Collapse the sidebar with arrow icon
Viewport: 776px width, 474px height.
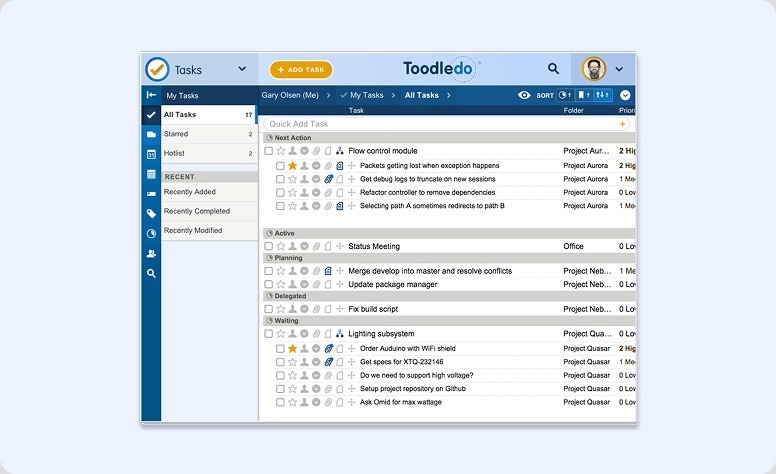click(151, 95)
